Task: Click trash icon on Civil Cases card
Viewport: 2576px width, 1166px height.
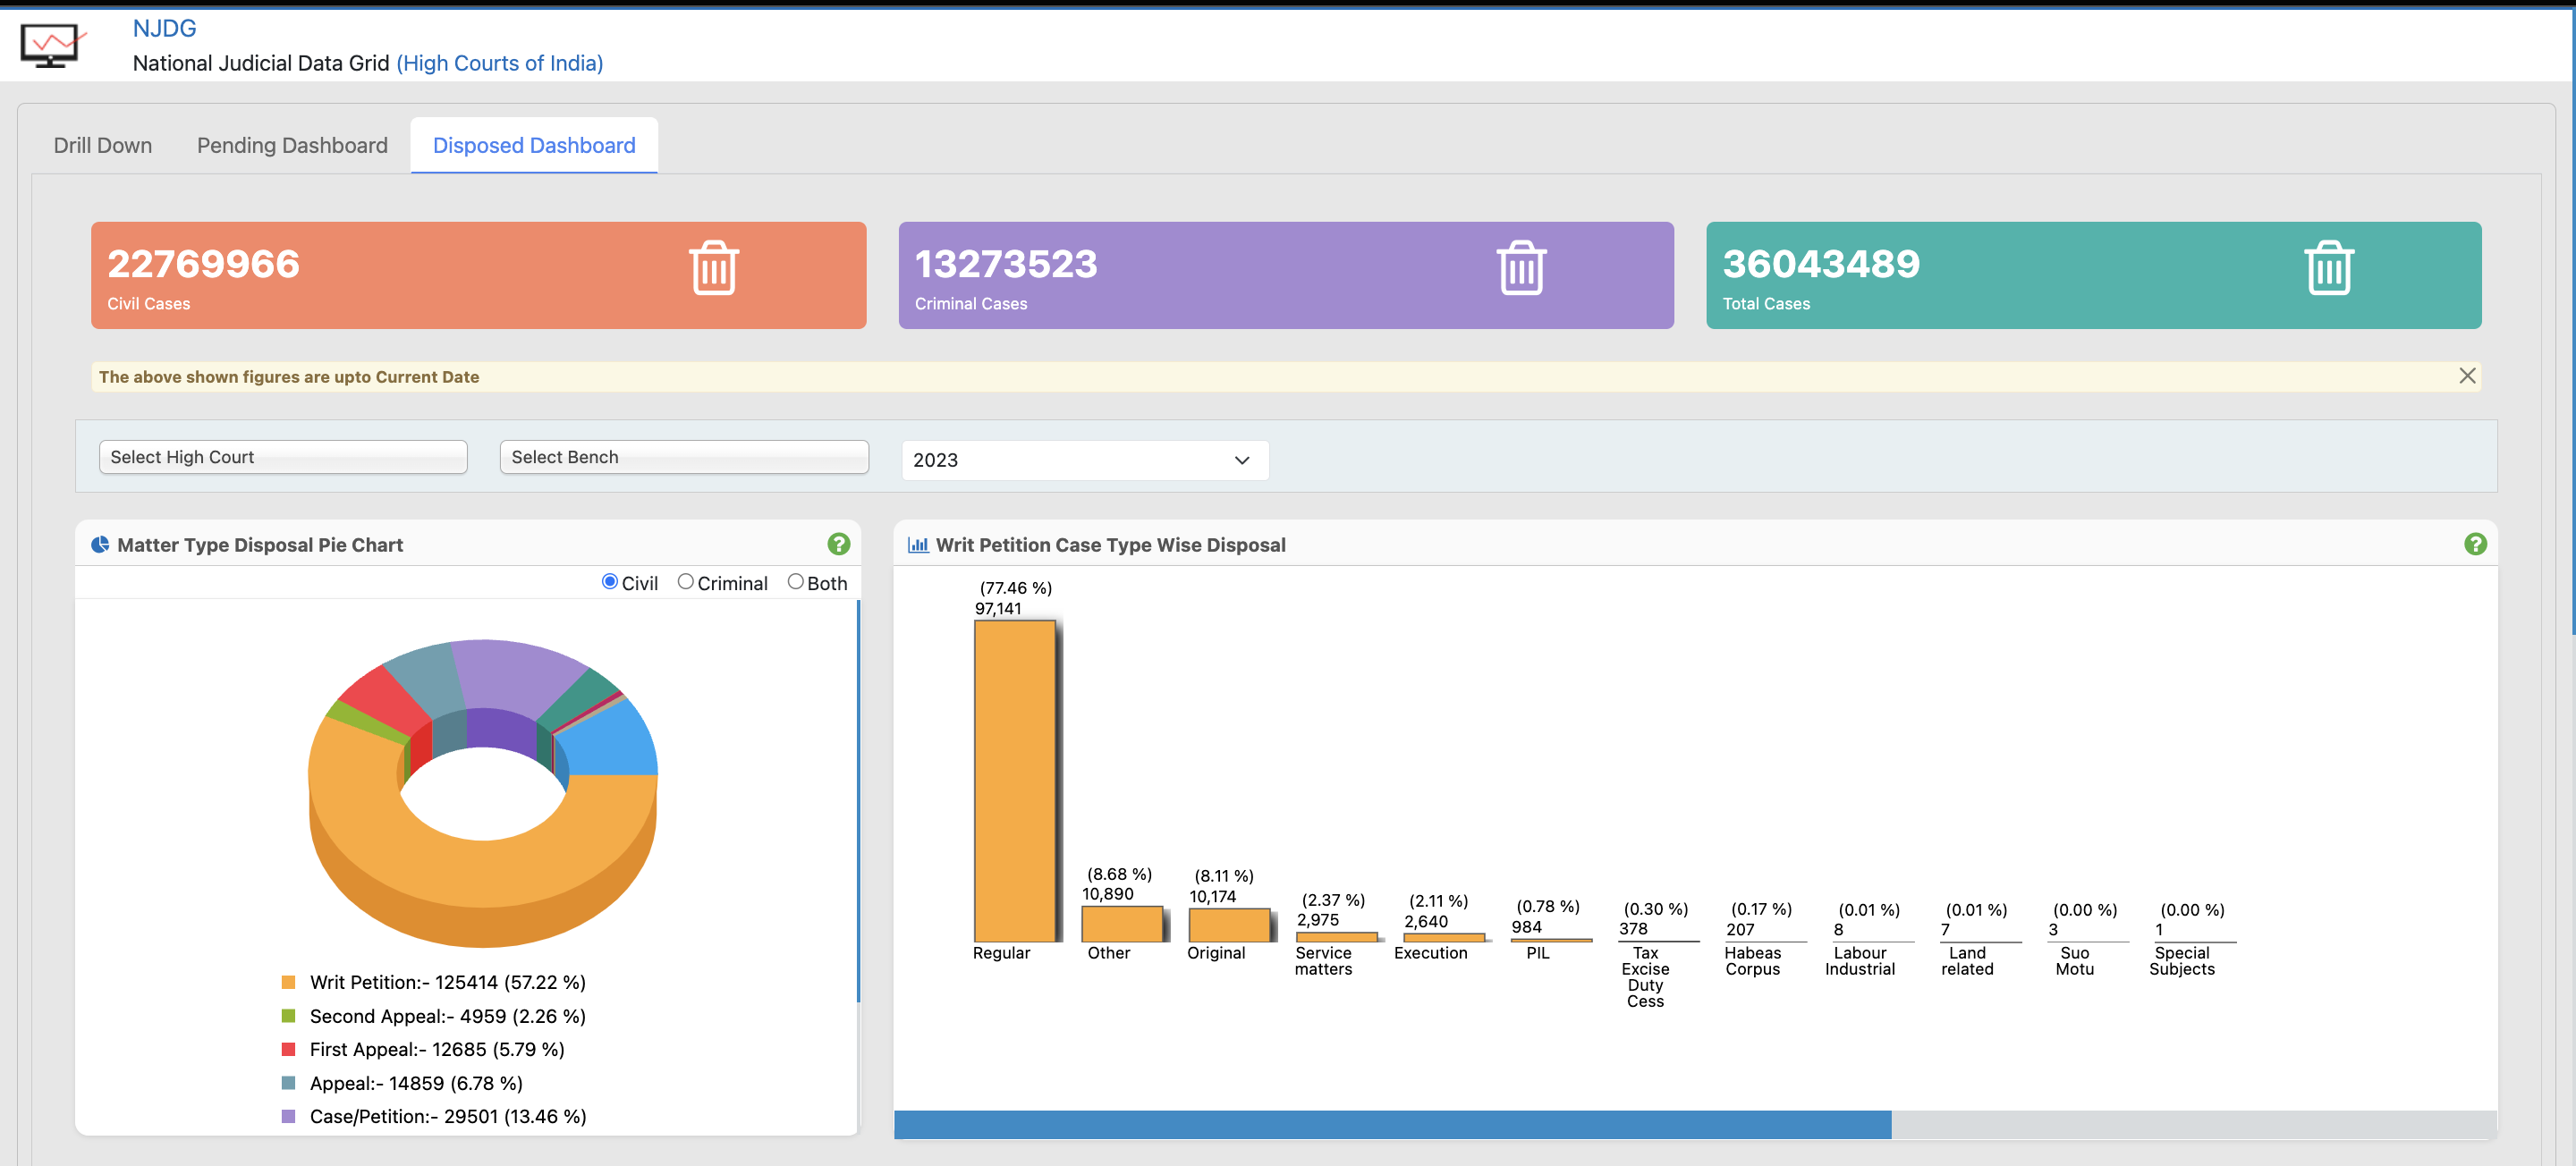Action: (x=713, y=268)
